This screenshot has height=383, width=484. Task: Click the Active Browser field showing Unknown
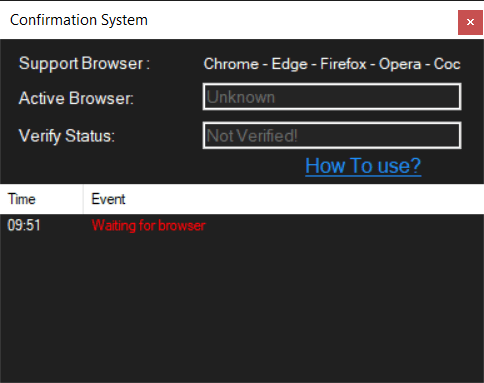332,97
